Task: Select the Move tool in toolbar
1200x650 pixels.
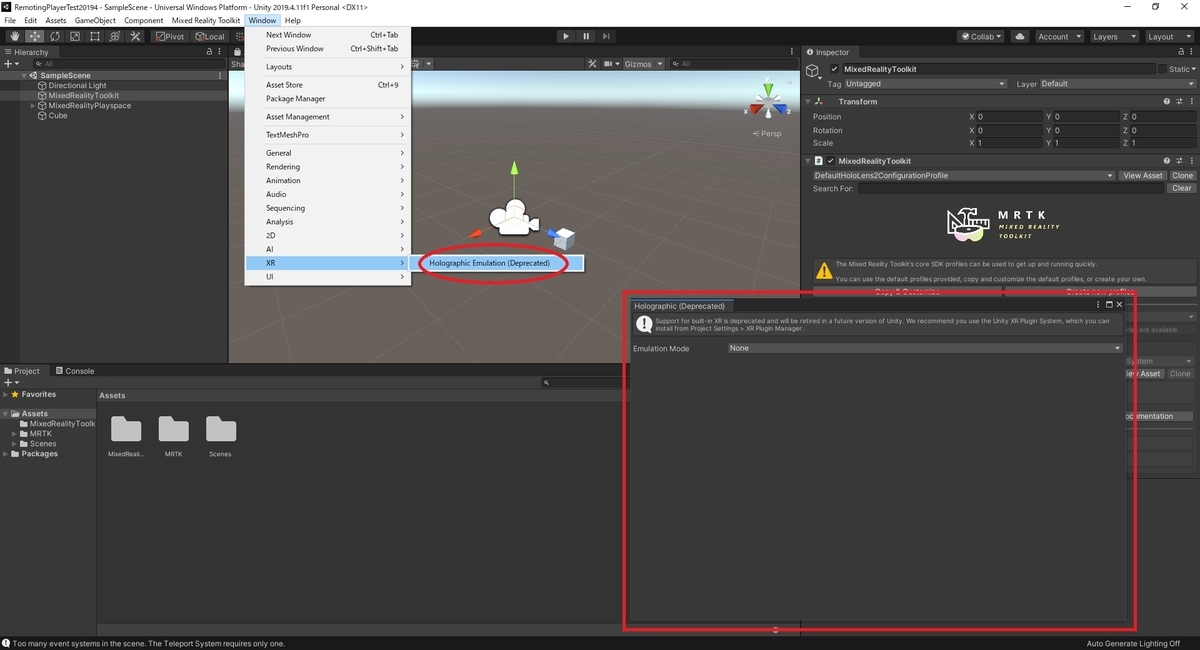Action: 35,36
